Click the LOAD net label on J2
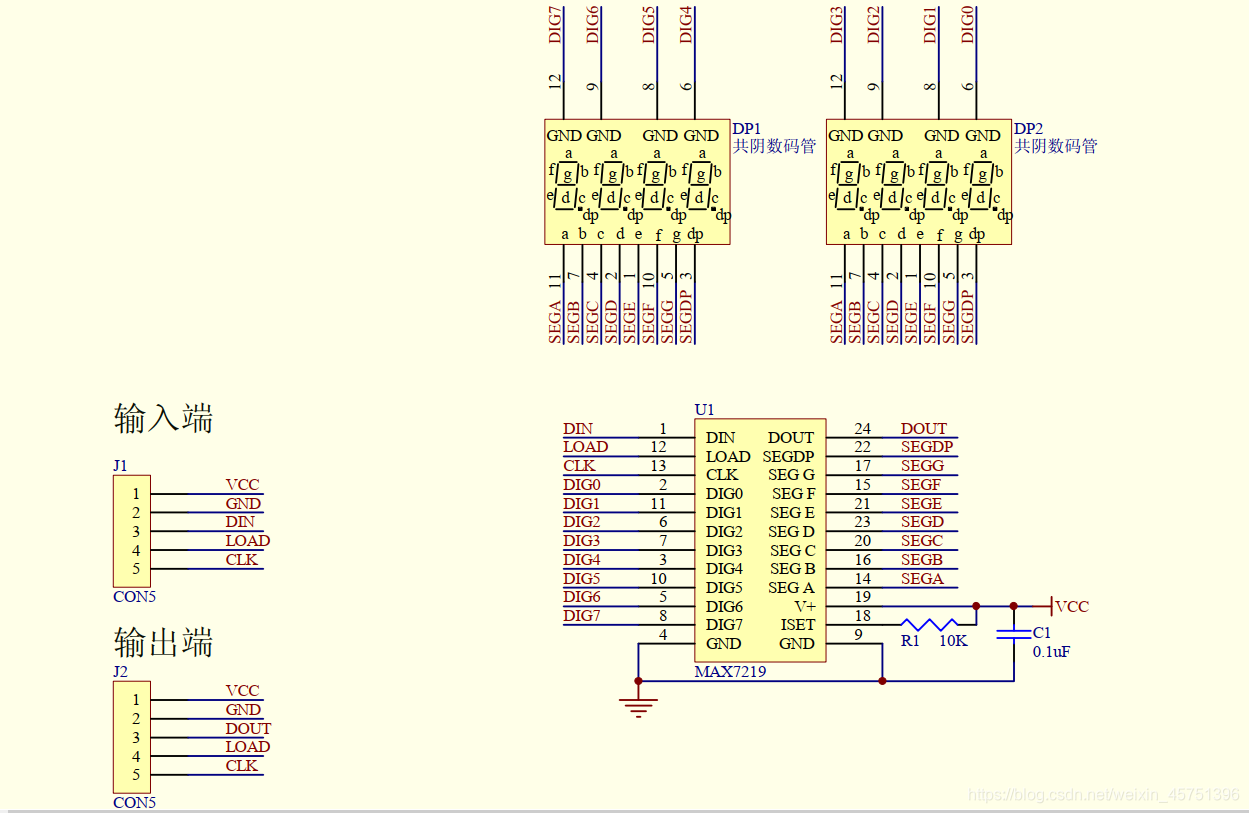Screen dimensions: 1249x813 pyautogui.click(x=247, y=747)
